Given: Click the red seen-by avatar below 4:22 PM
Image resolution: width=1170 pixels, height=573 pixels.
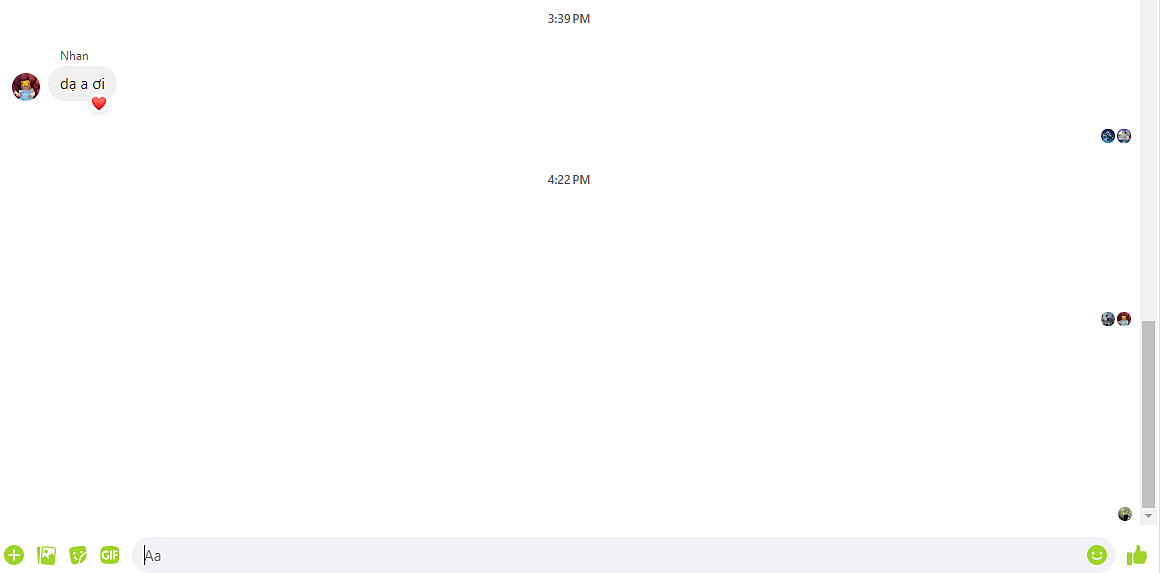Looking at the screenshot, I should [x=1124, y=319].
